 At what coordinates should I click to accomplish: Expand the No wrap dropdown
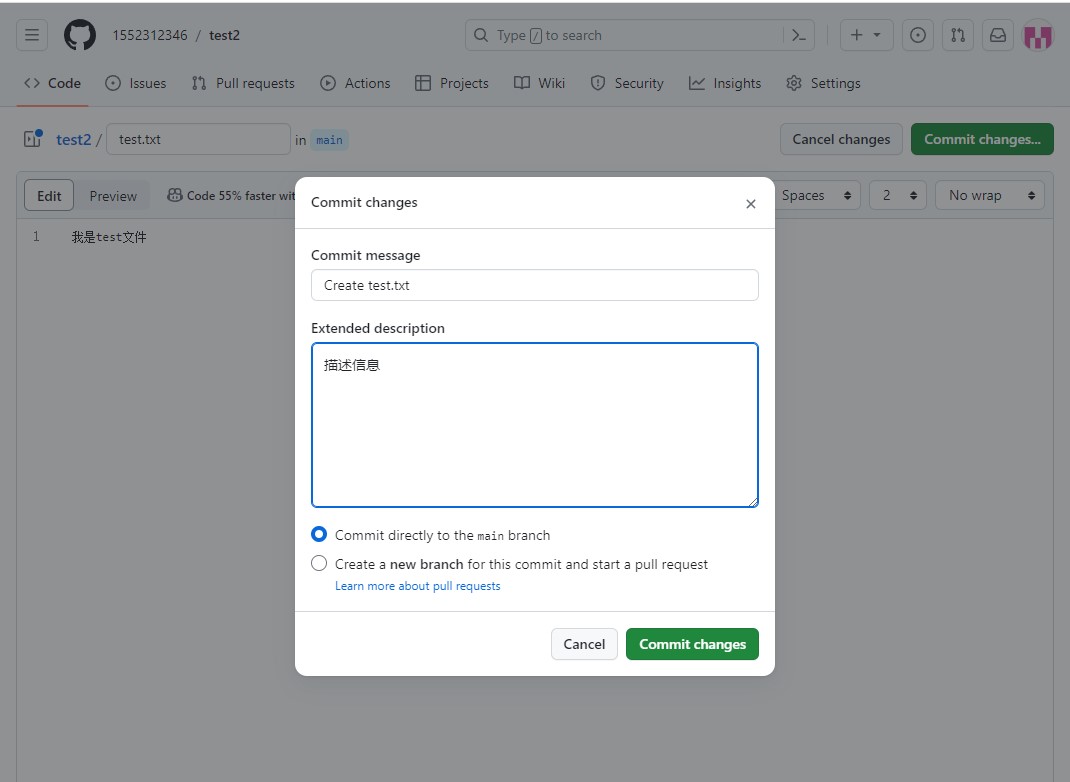(989, 196)
